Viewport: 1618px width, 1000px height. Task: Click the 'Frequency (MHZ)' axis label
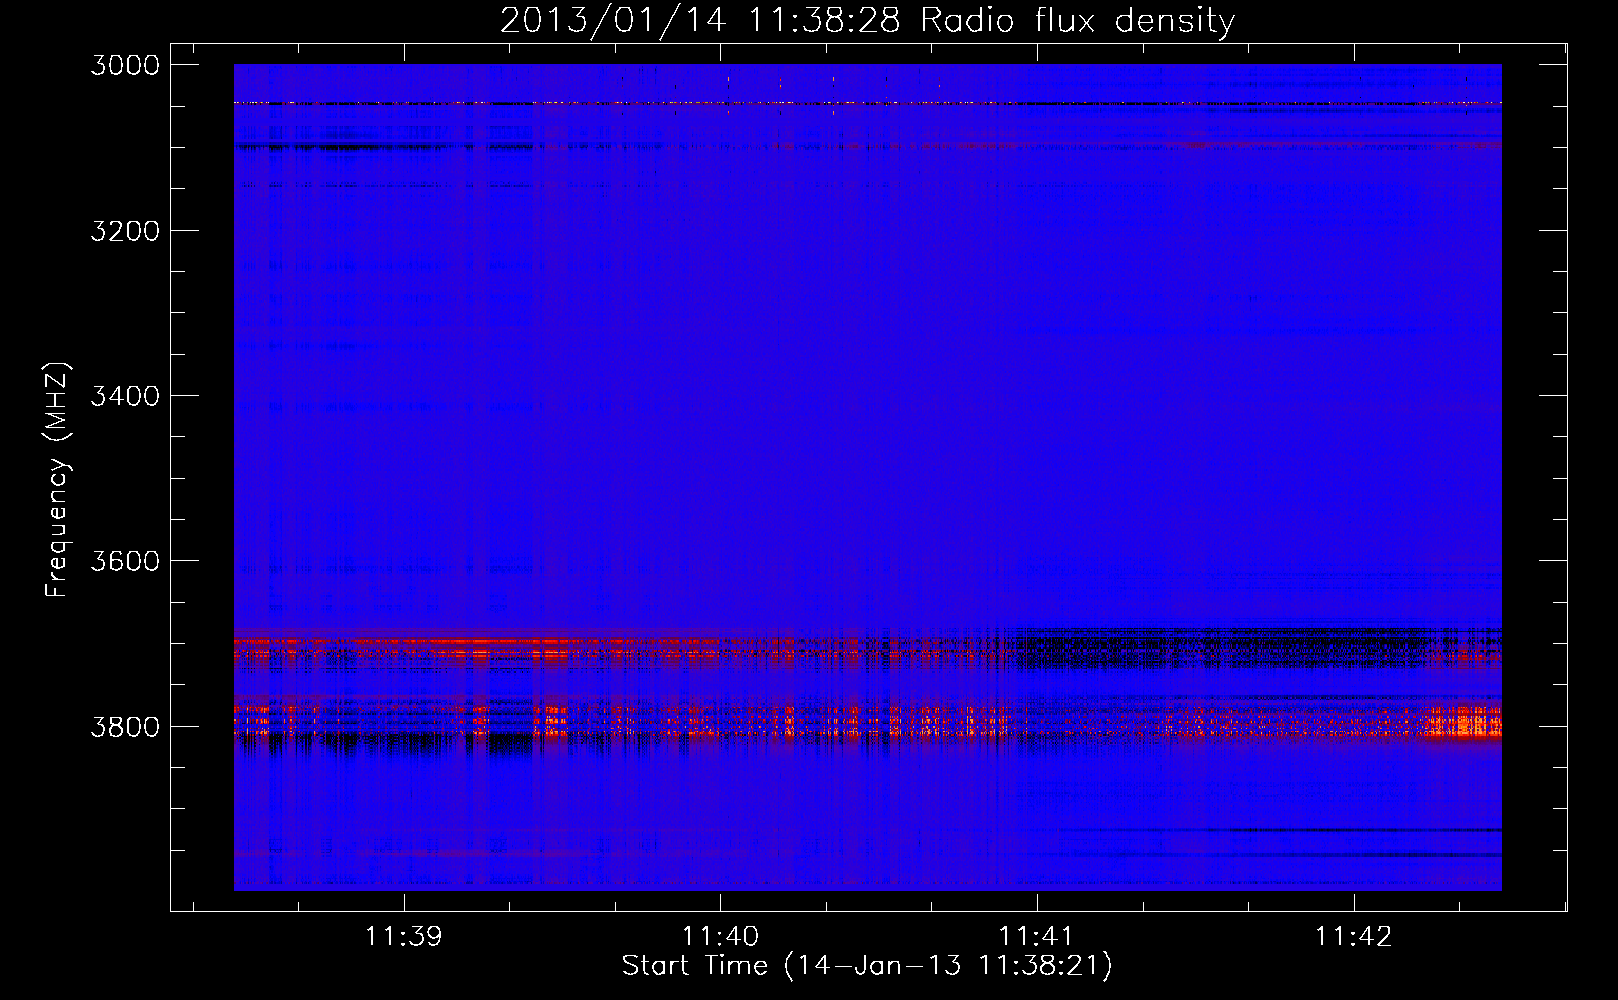pyautogui.click(x=57, y=480)
